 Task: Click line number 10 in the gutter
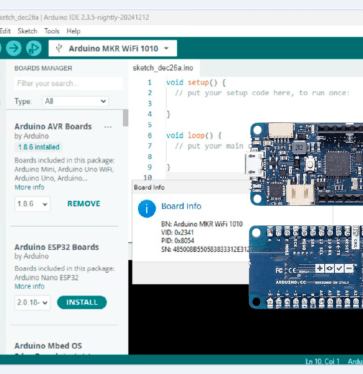pyautogui.click(x=148, y=178)
